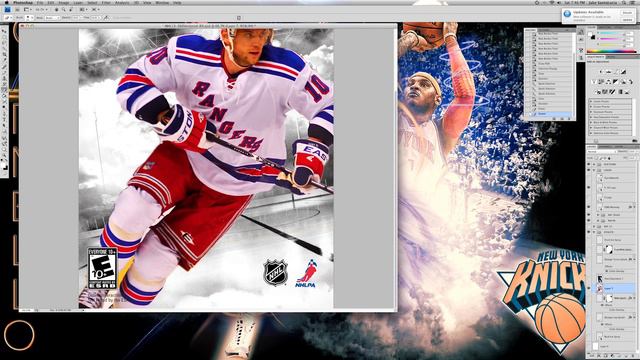The height and width of the screenshot is (360, 640).
Task: Add an Invert adjustment
Action: point(598,92)
